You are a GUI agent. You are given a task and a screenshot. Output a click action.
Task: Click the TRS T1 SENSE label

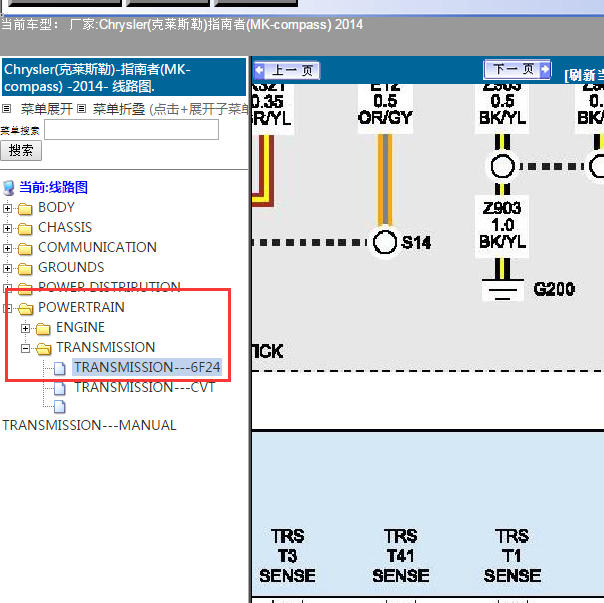click(512, 556)
